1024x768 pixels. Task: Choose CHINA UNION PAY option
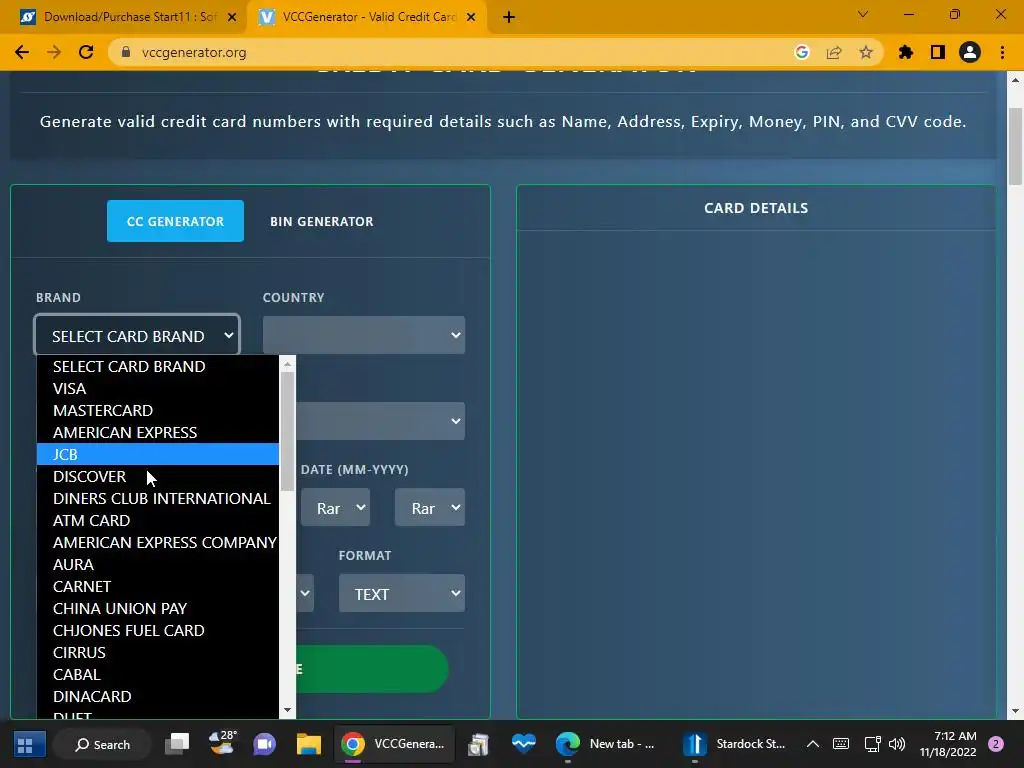[x=157, y=609]
